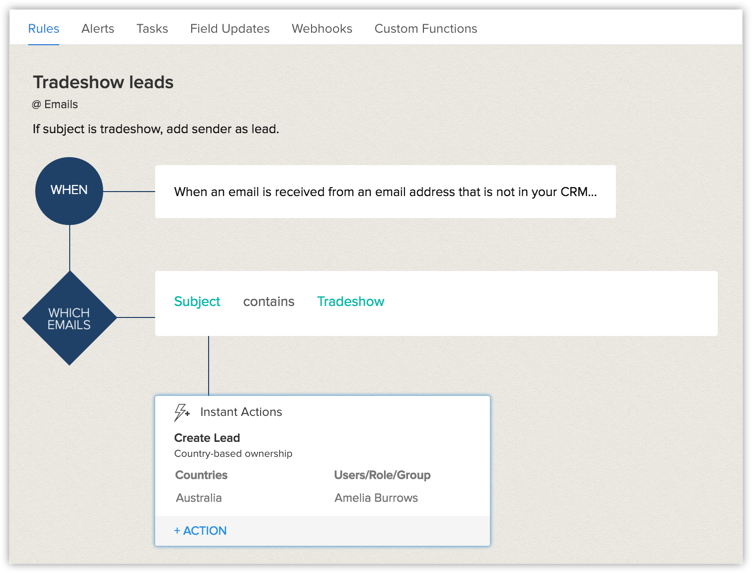Open the Alerts tab
752x573 pixels.
(x=98, y=29)
